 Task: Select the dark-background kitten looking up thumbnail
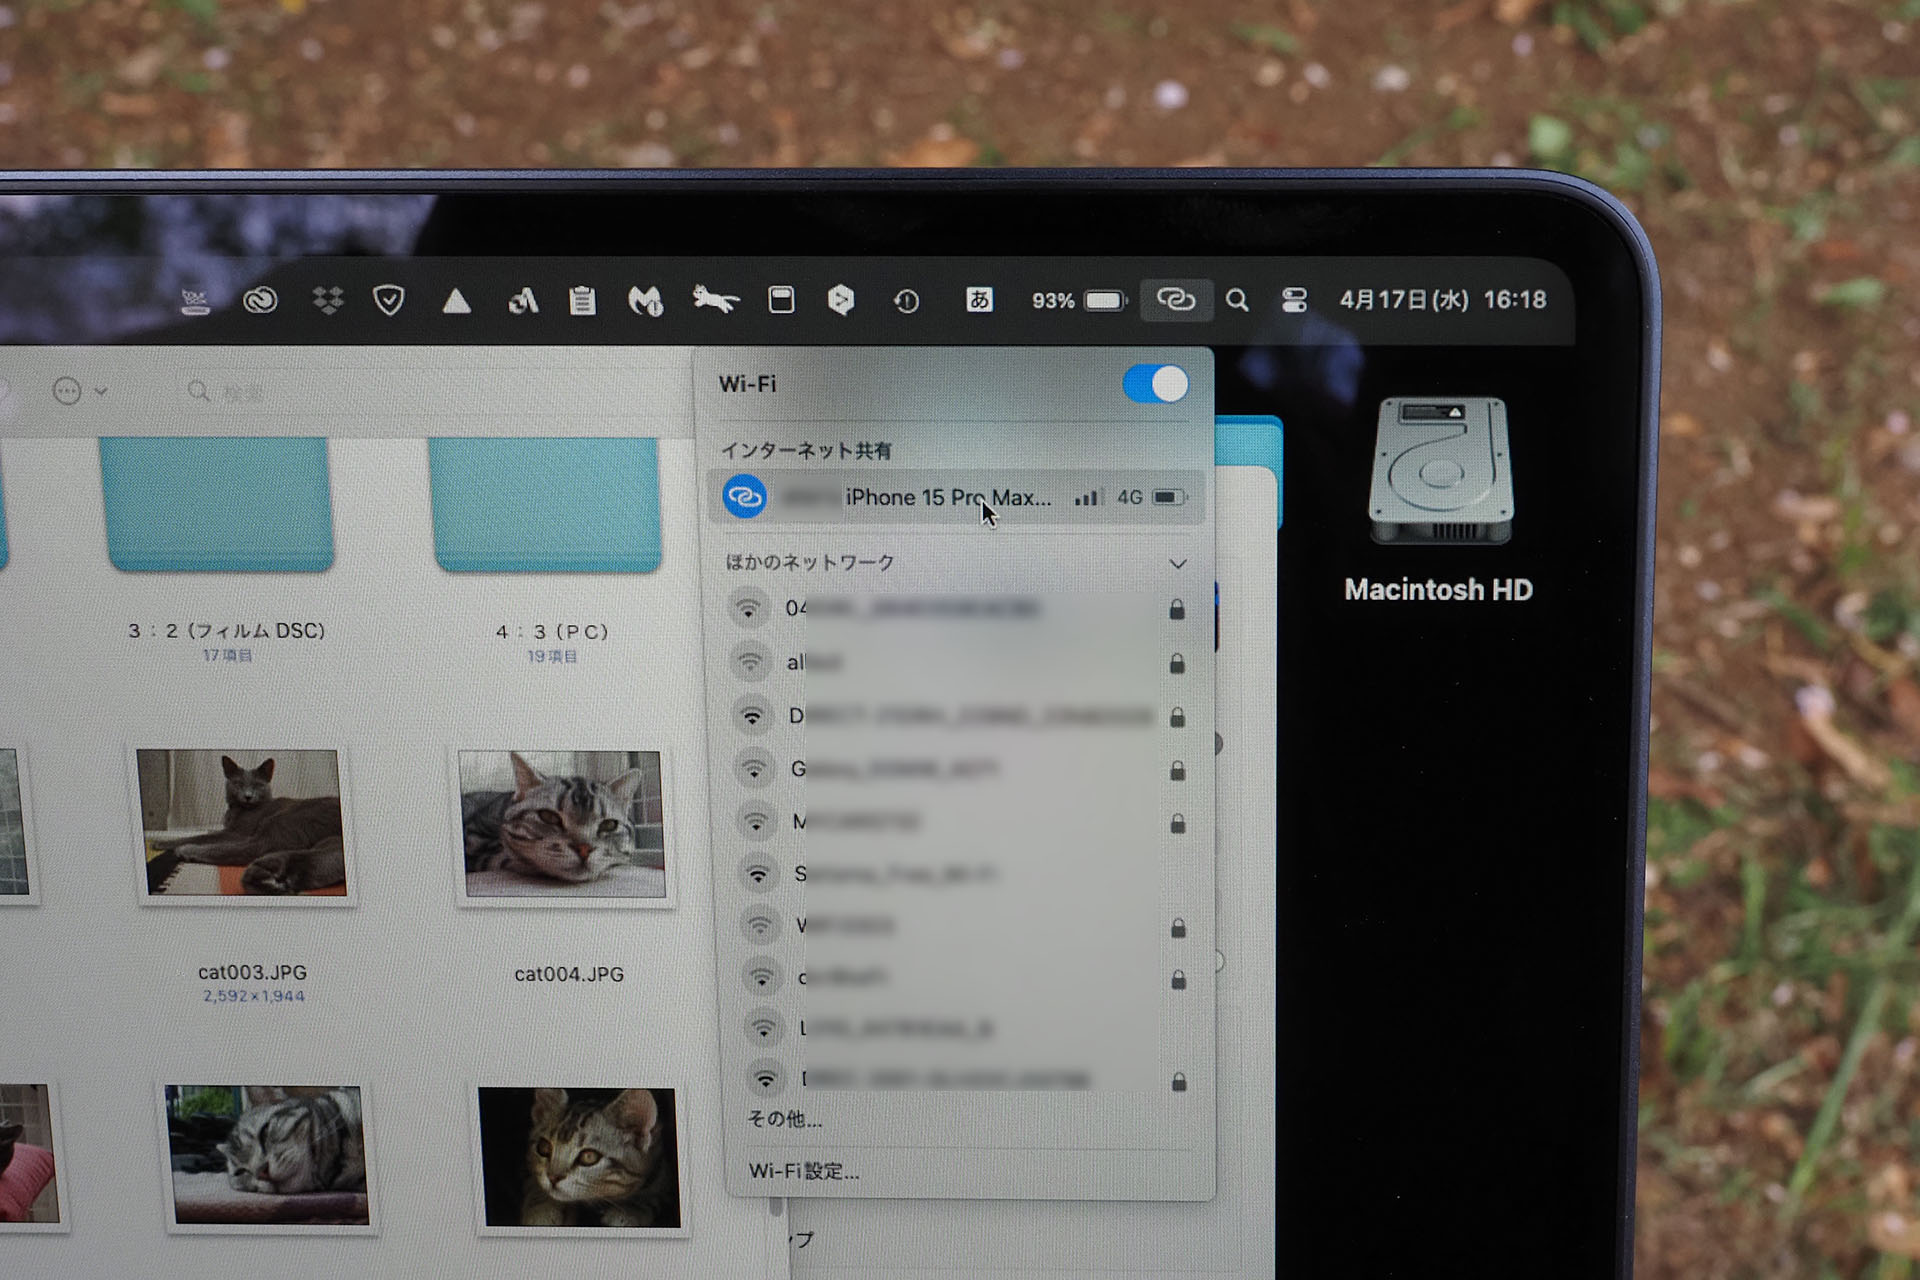tap(581, 1158)
